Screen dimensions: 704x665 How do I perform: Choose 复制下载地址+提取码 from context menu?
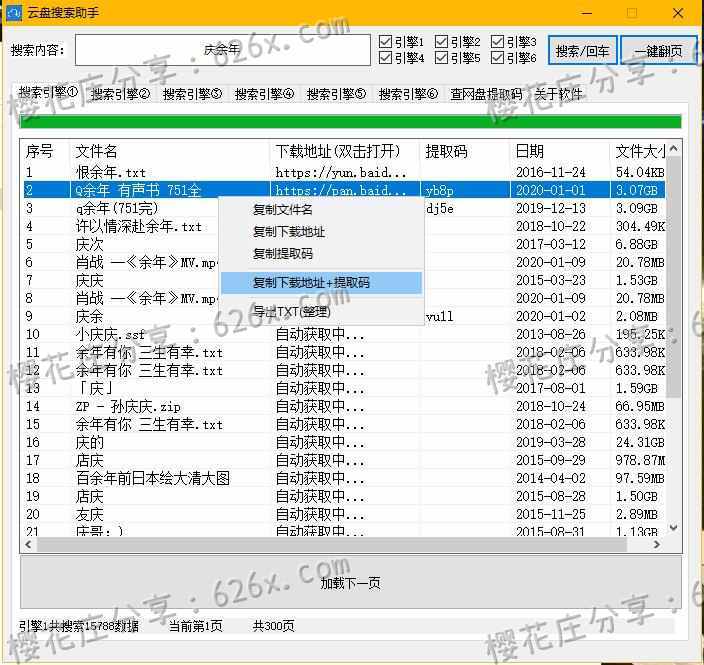tap(321, 282)
